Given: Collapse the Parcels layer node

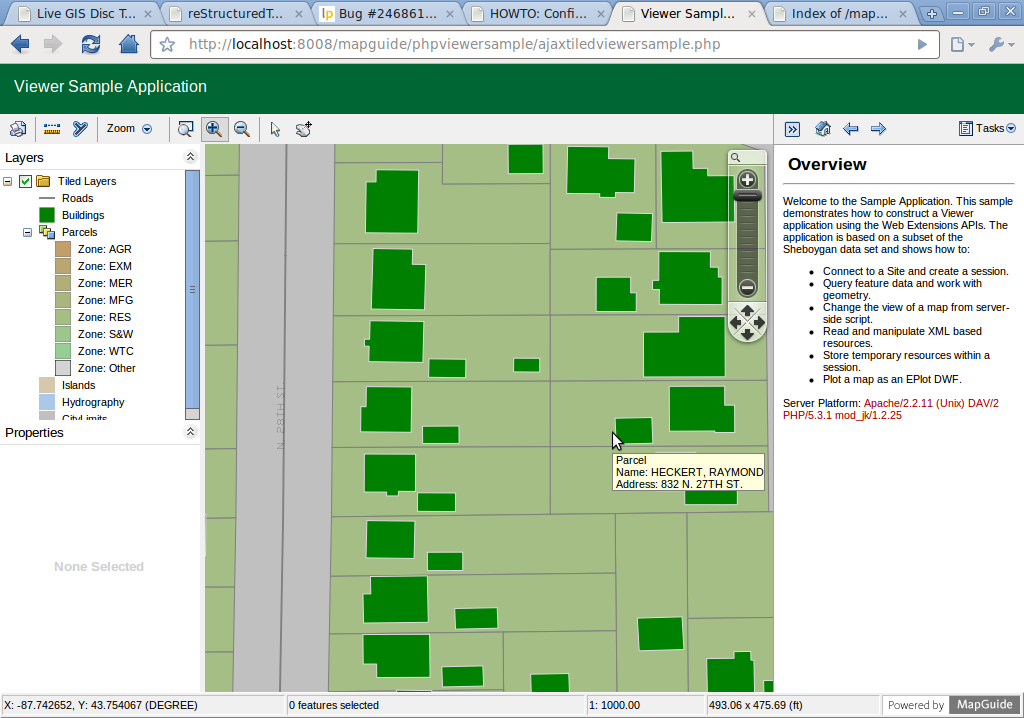Looking at the screenshot, I should click(x=28, y=232).
